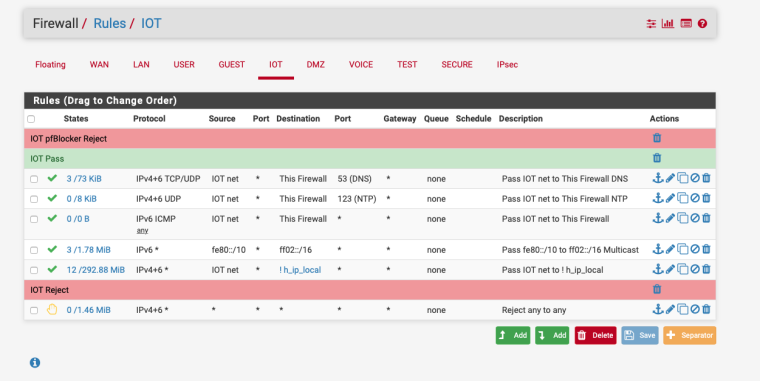The height and width of the screenshot is (381, 760).
Task: Toggle reject hand icon on last rule
Action: click(52, 309)
